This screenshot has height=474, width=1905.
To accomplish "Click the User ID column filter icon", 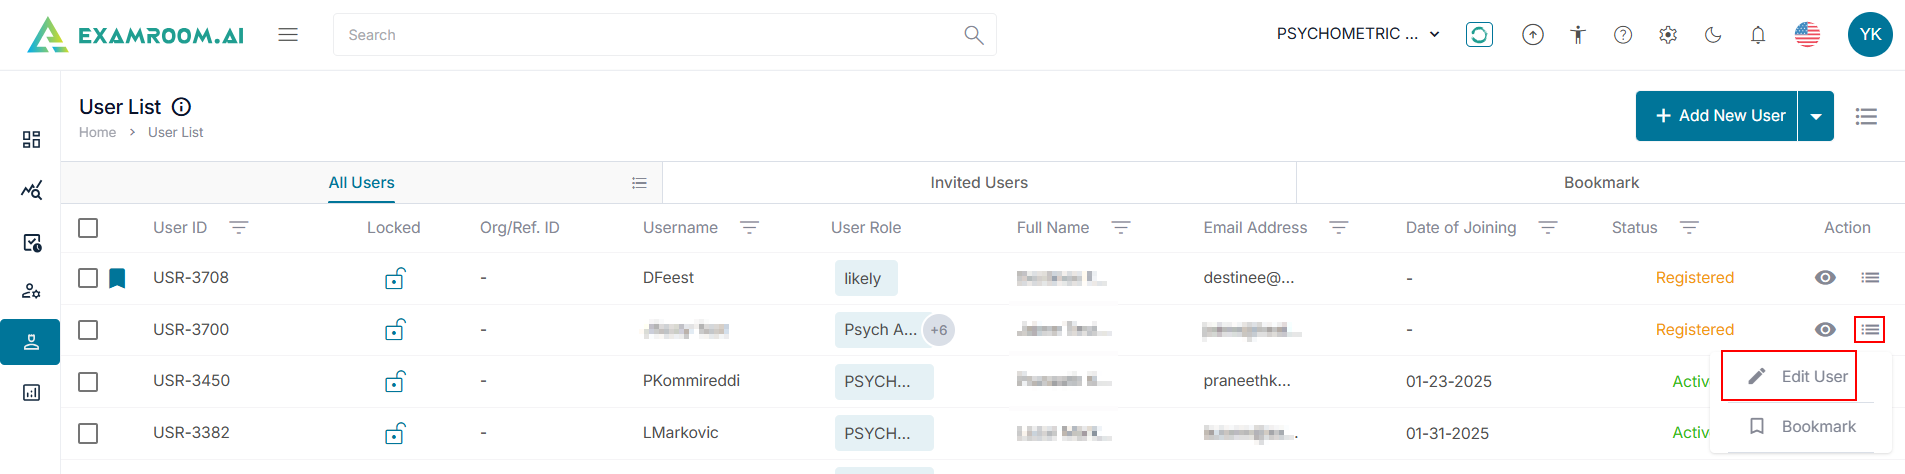I will click(x=239, y=228).
